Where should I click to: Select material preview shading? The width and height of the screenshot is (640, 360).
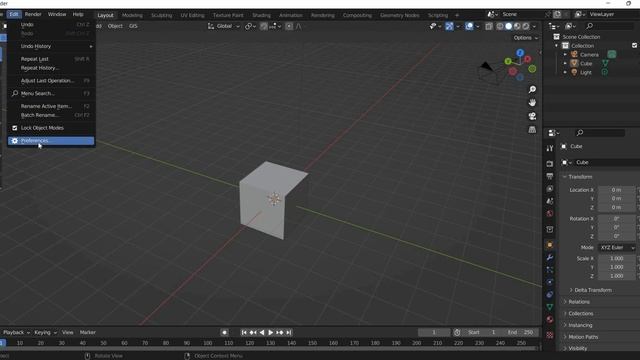(517, 26)
